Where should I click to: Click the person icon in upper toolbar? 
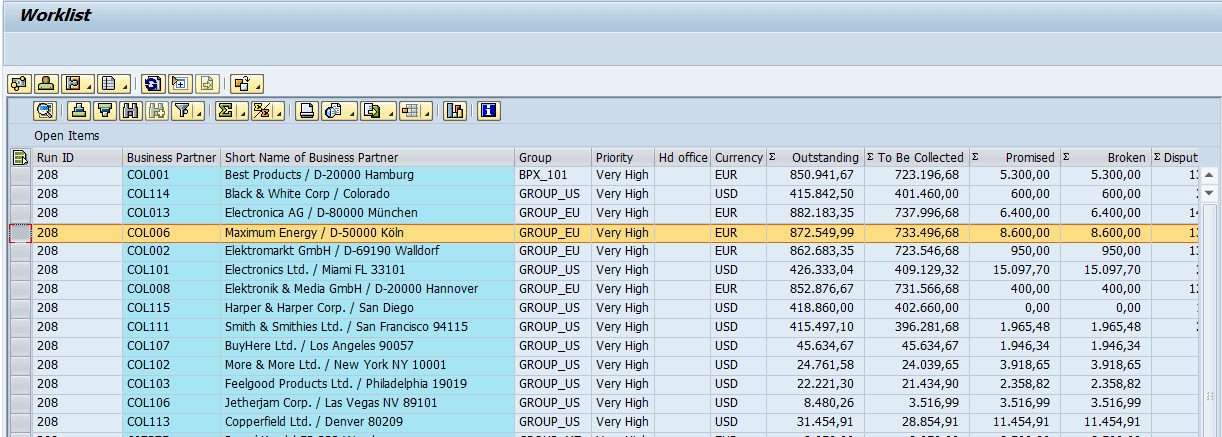46,84
